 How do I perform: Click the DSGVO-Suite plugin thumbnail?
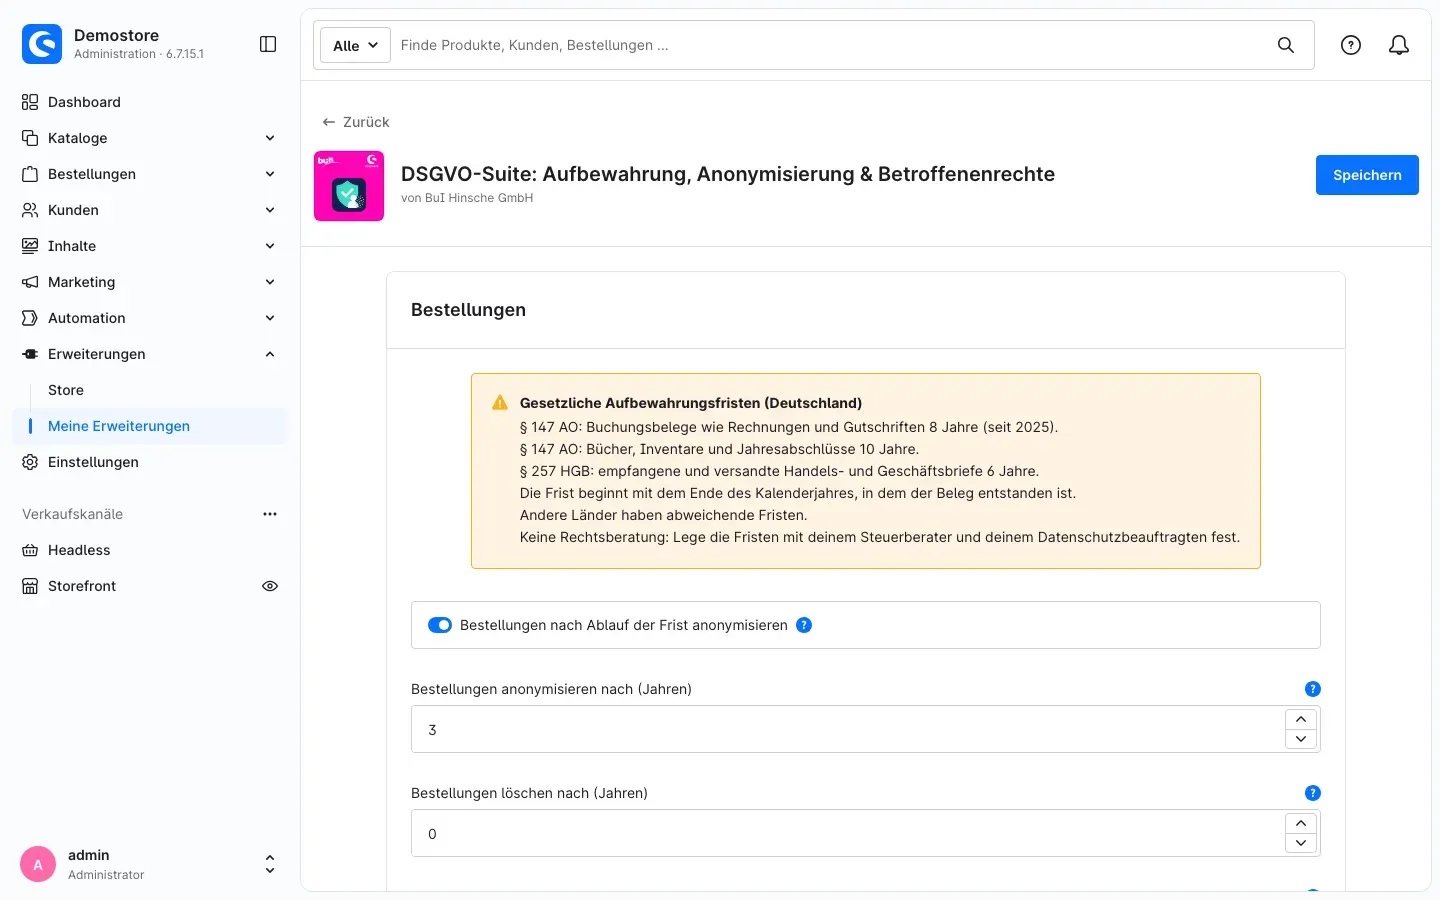pyautogui.click(x=349, y=186)
